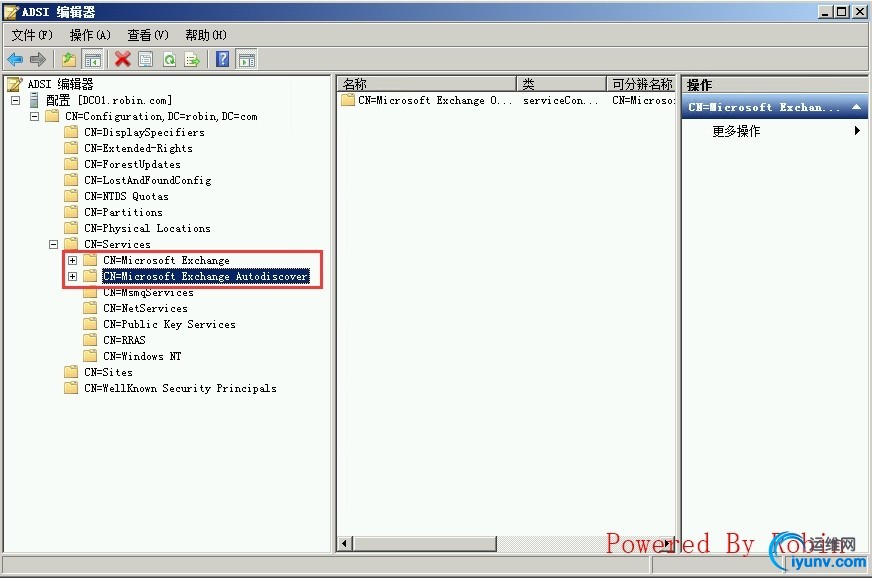This screenshot has height=578, width=872.
Task: Open the 查看(V) menu
Action: click(148, 35)
